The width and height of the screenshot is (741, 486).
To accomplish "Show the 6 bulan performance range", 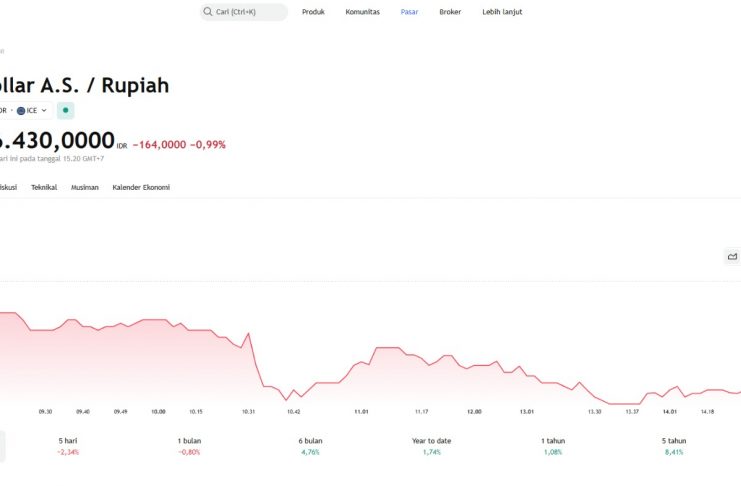I will click(x=311, y=446).
